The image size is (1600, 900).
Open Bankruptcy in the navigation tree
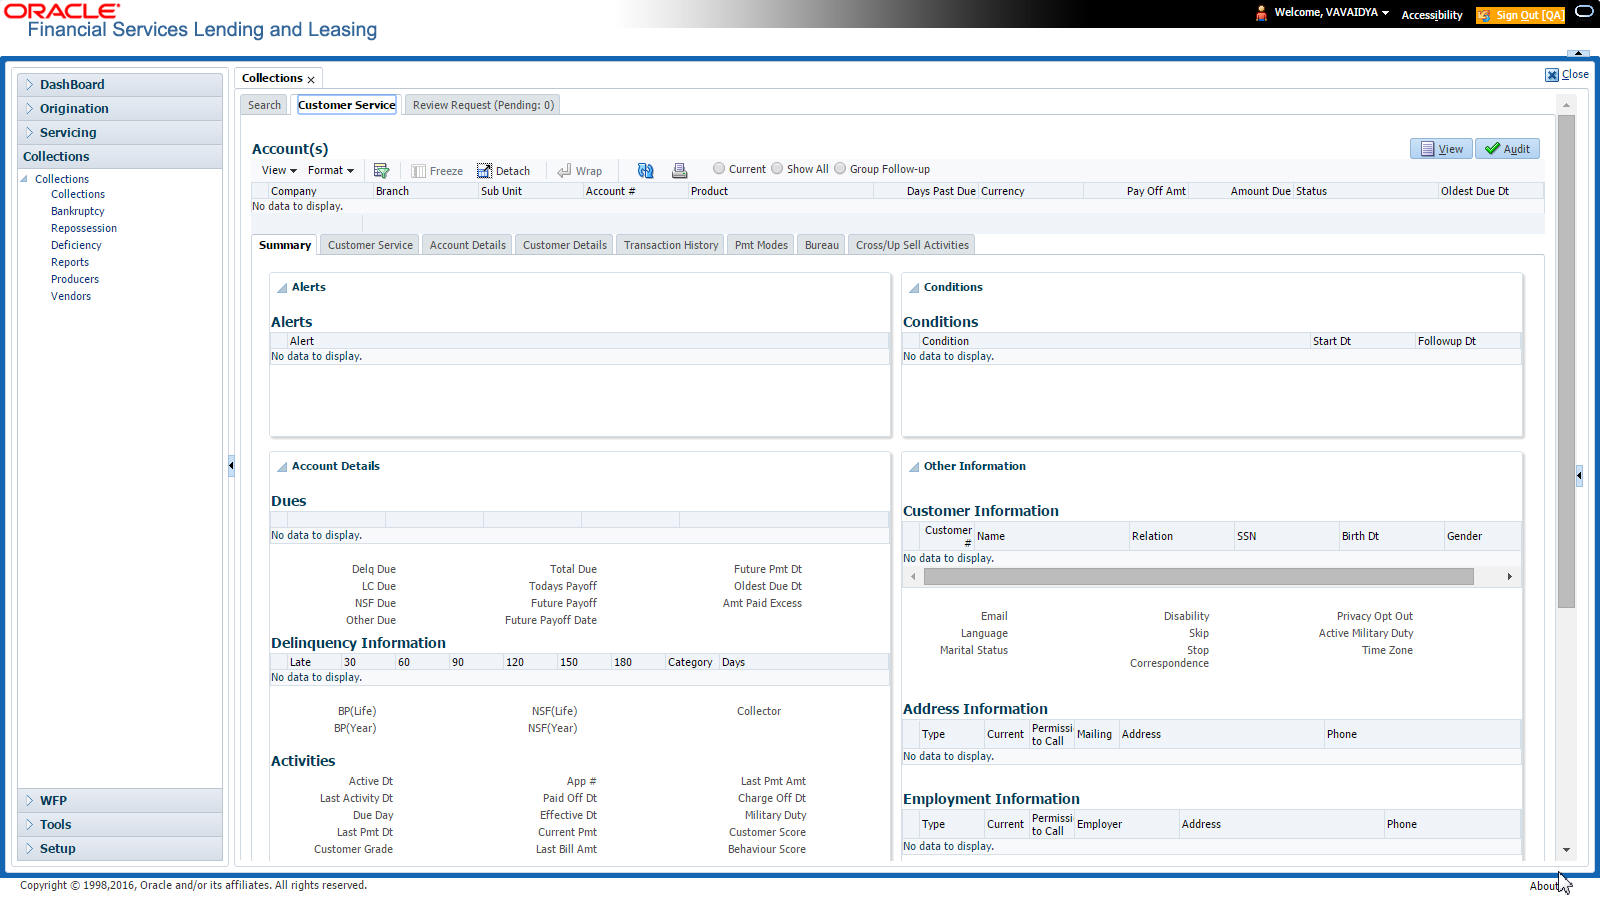coord(78,212)
